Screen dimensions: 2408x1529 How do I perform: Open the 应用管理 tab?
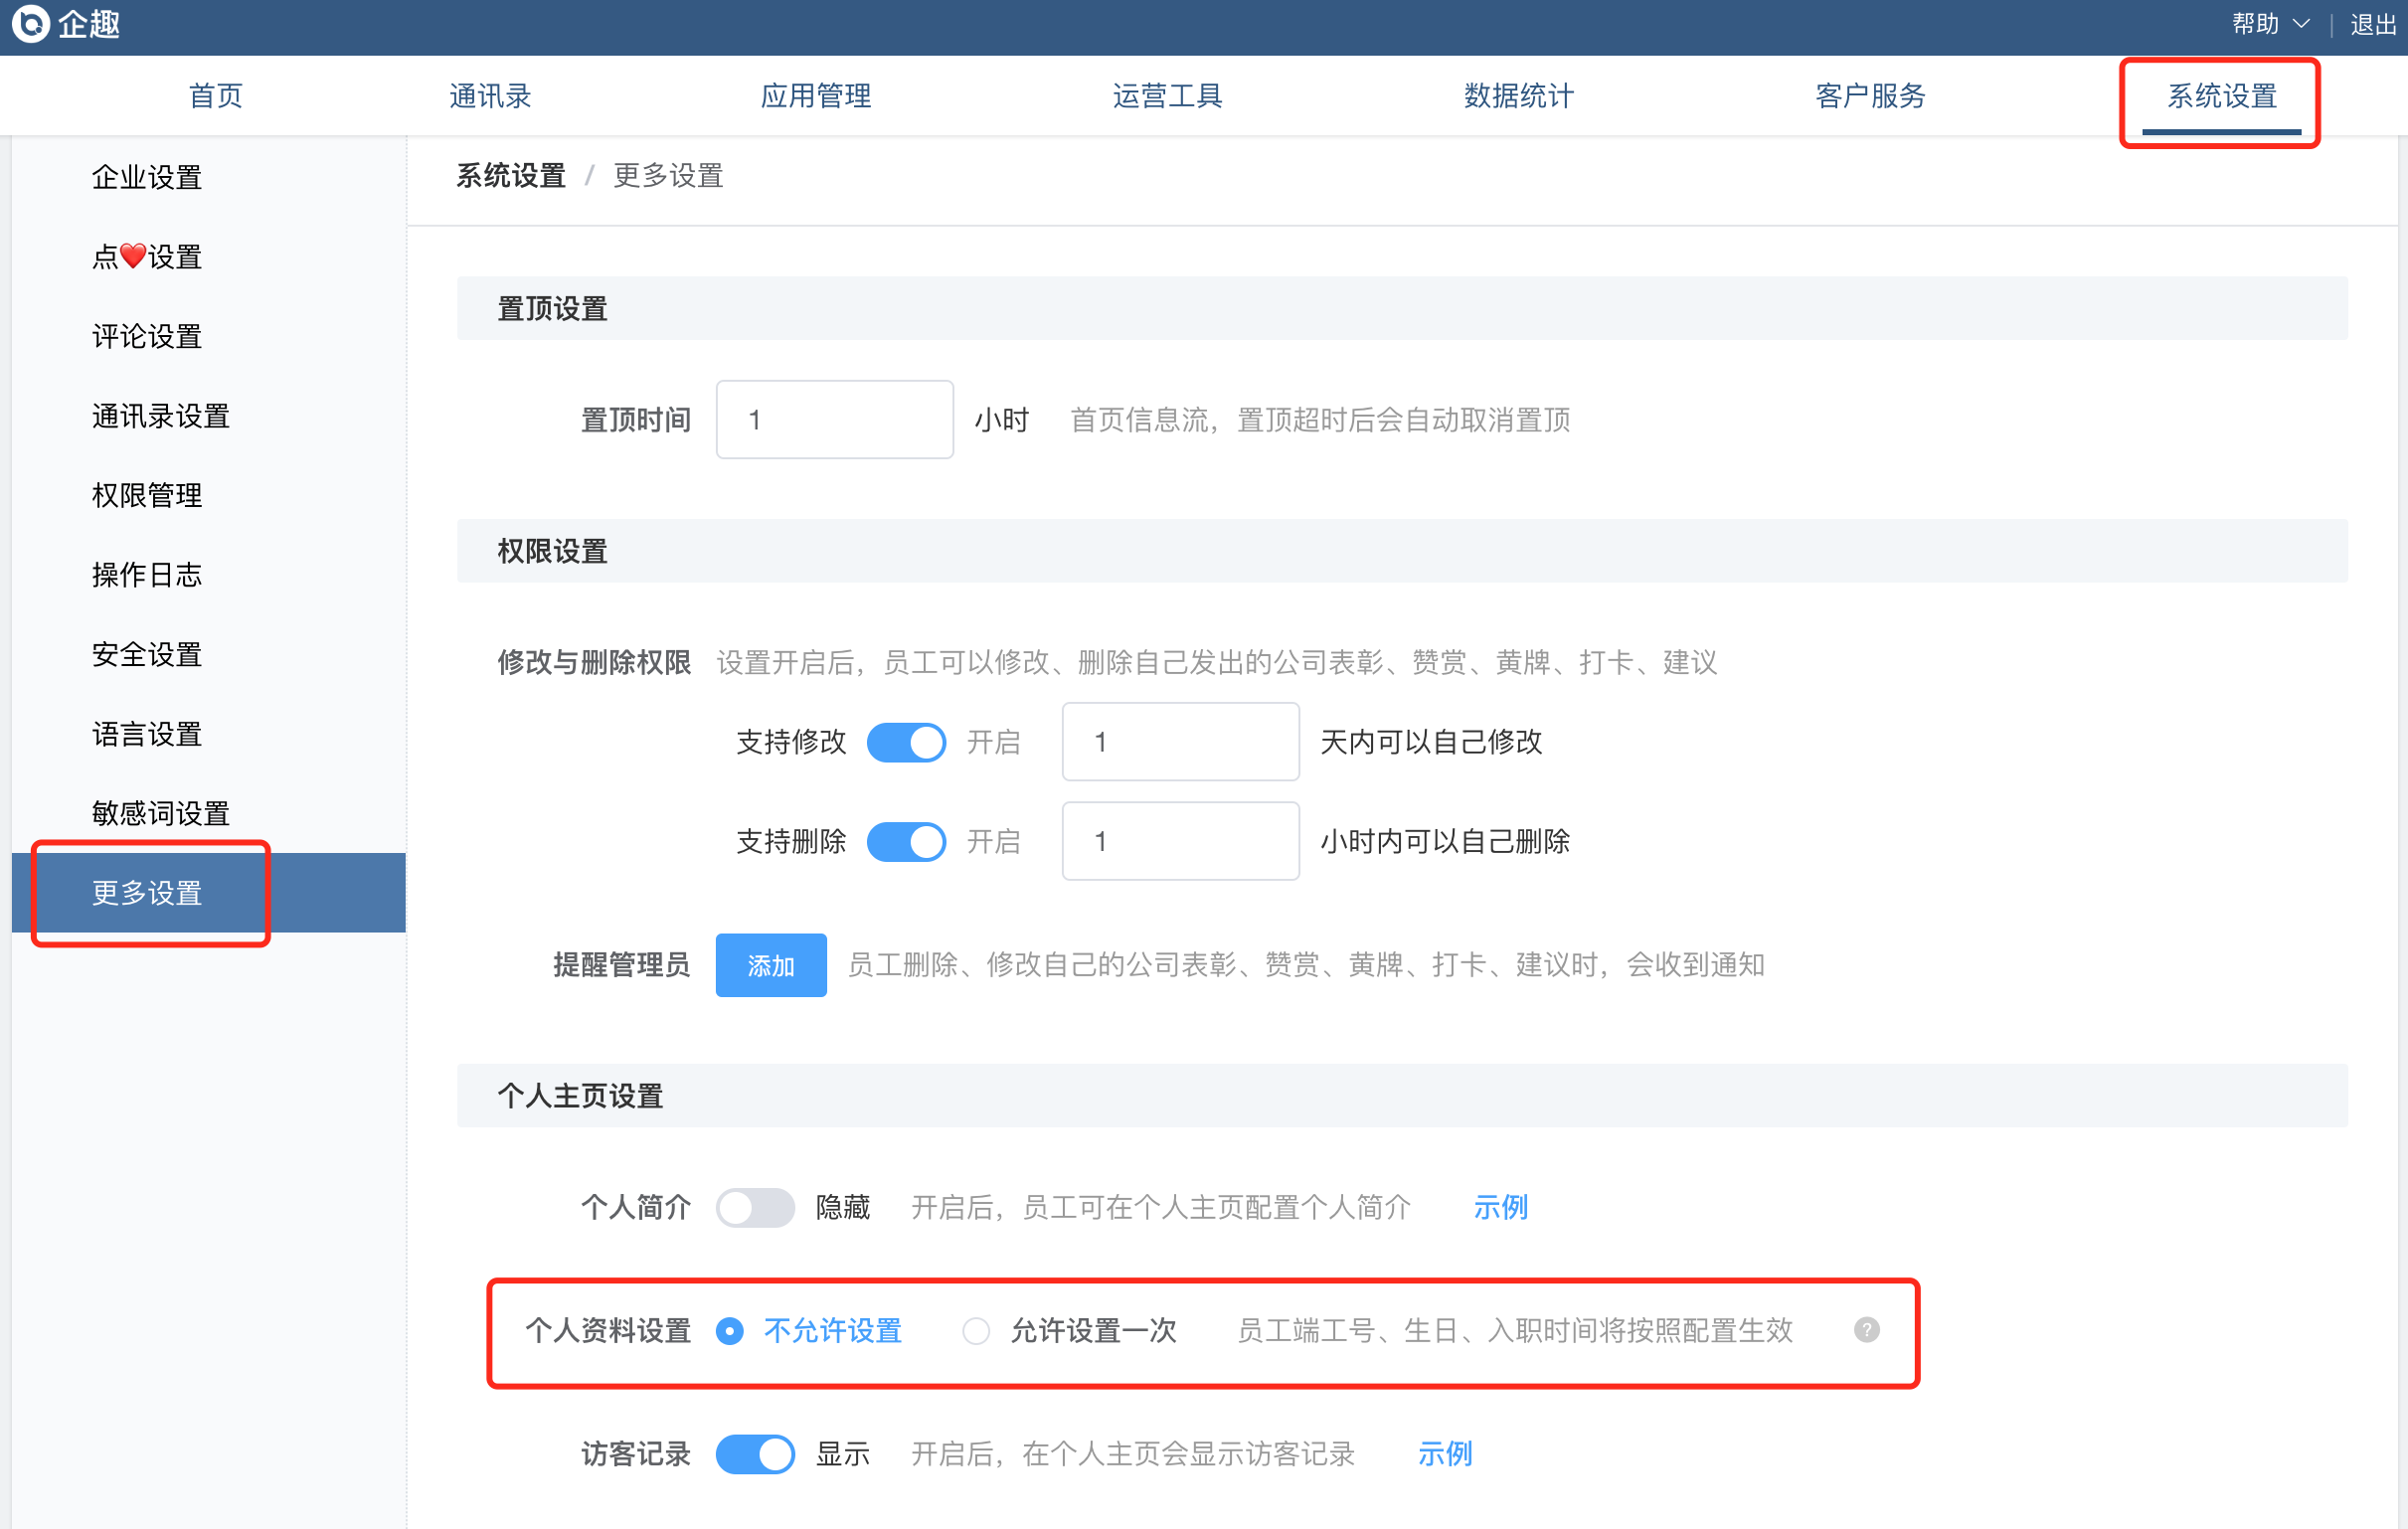coord(815,96)
